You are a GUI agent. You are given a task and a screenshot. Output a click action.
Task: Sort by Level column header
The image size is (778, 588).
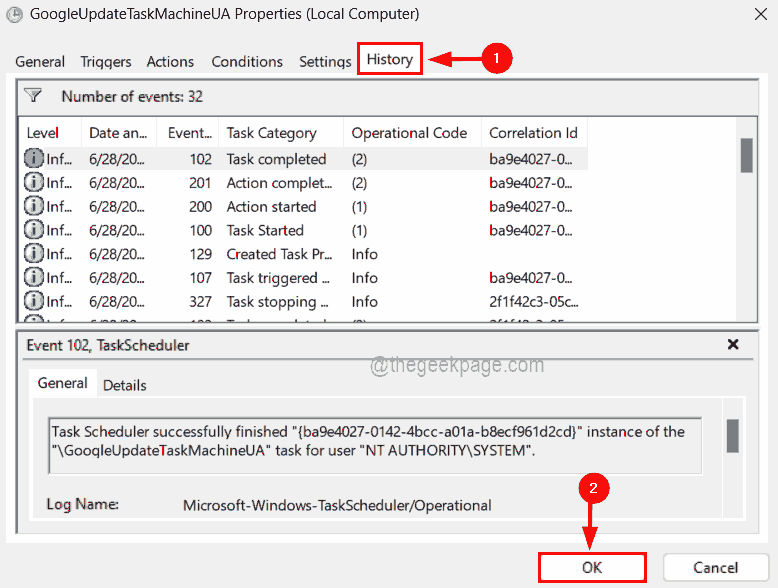point(50,132)
